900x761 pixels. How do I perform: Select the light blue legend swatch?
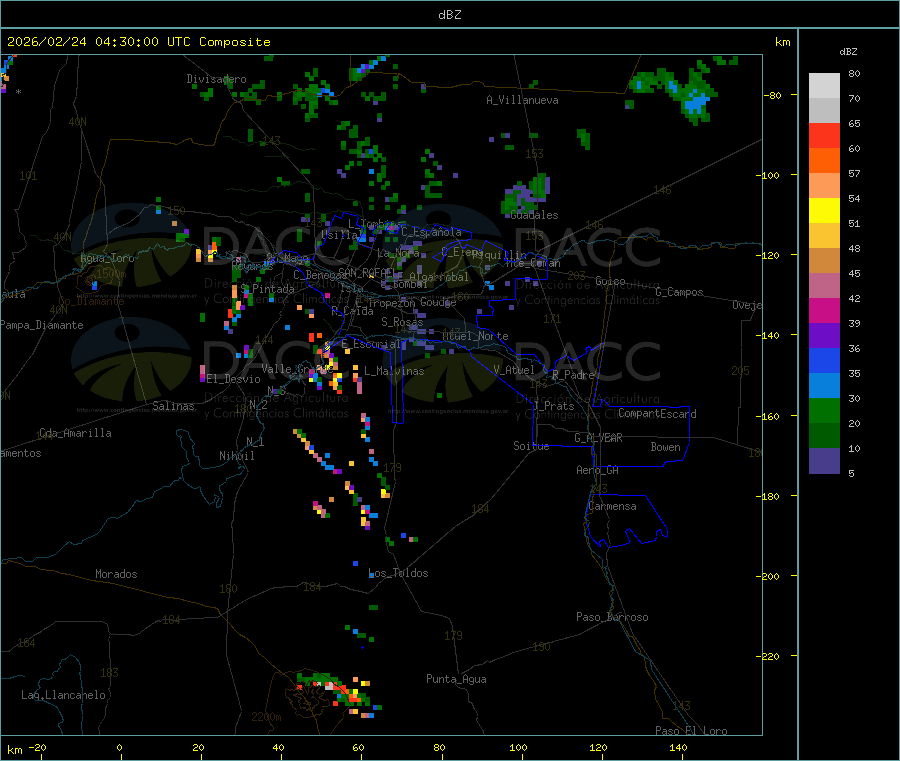824,386
